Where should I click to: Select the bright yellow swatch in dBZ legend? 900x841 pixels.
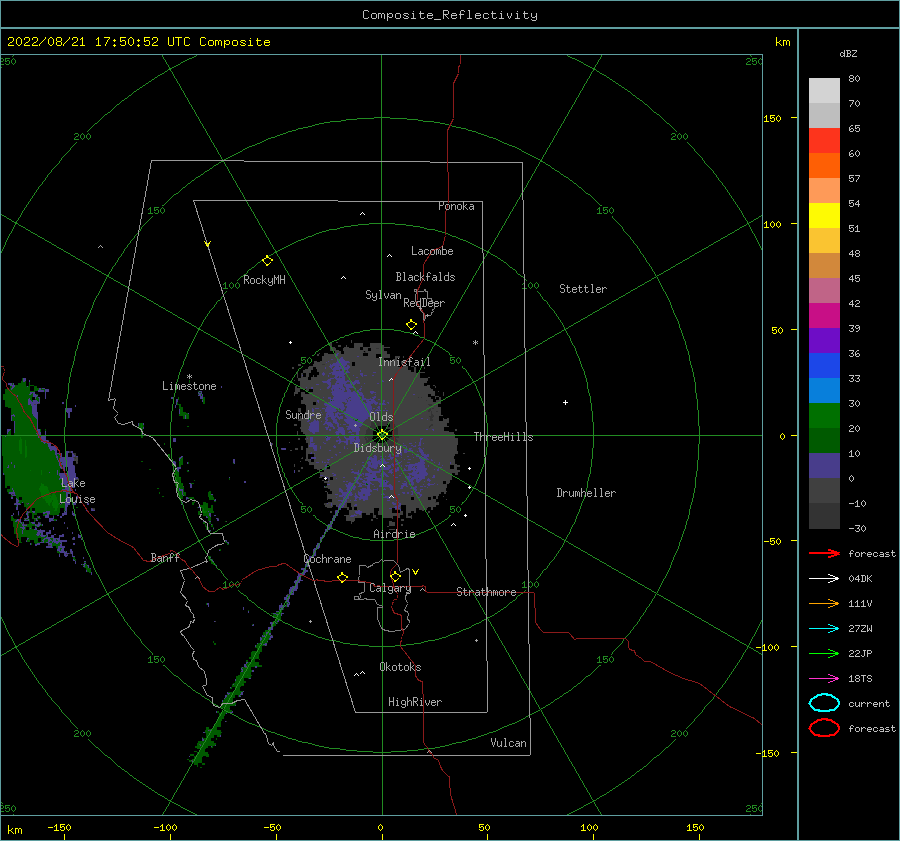pyautogui.click(x=824, y=215)
